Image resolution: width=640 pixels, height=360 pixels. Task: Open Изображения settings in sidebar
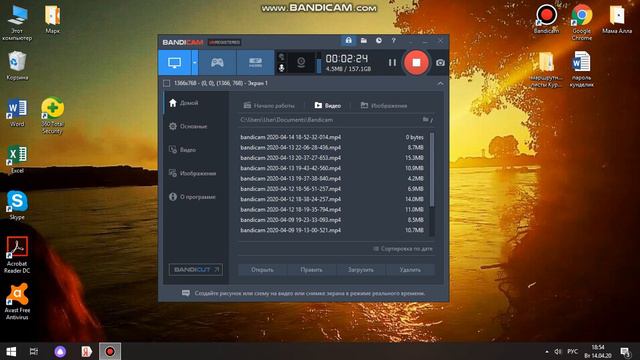coord(196,173)
